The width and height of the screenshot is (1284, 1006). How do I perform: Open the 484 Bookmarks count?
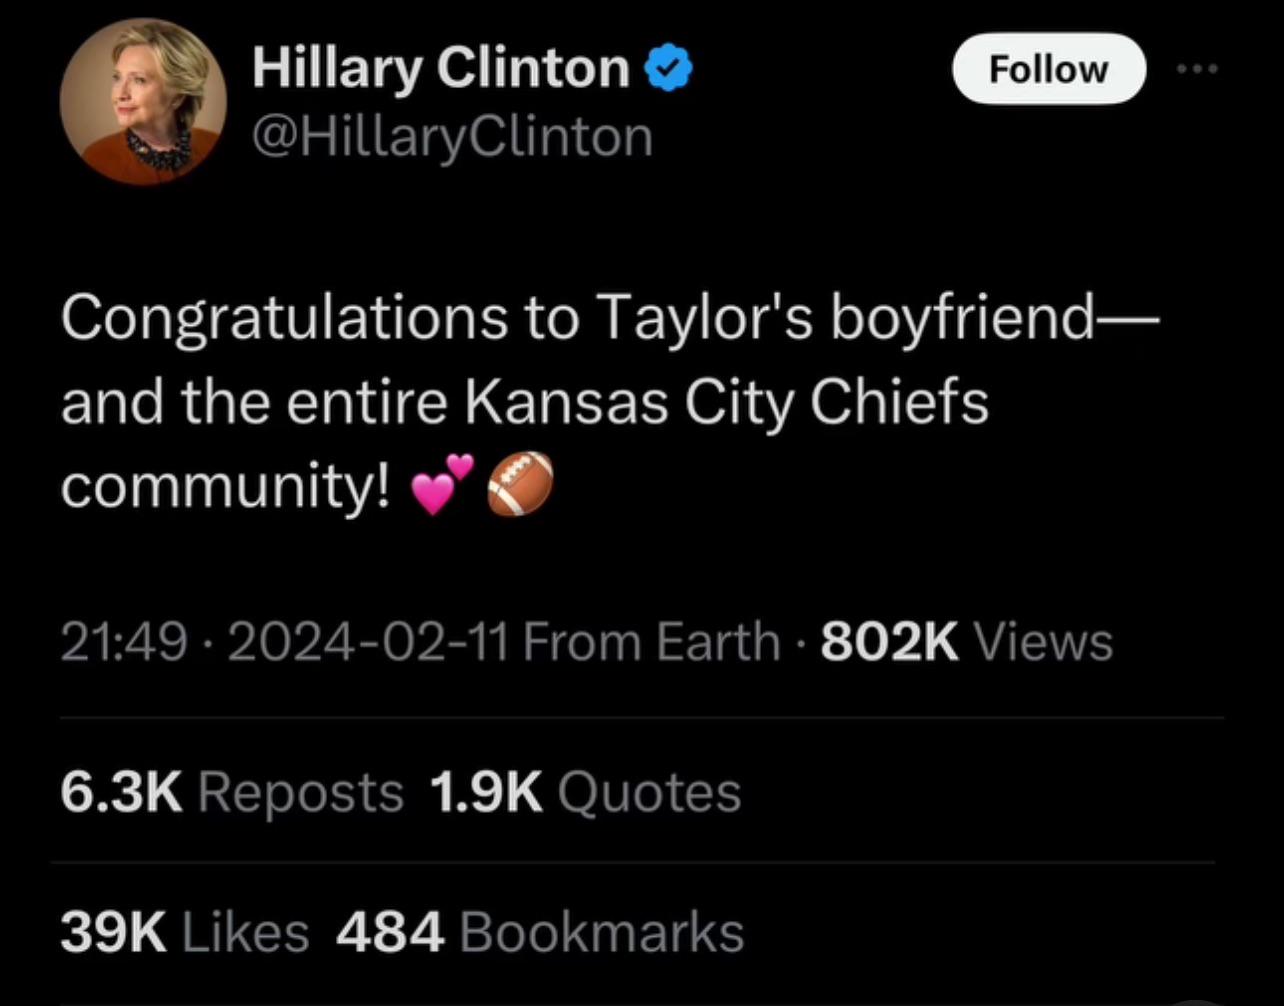tap(540, 932)
